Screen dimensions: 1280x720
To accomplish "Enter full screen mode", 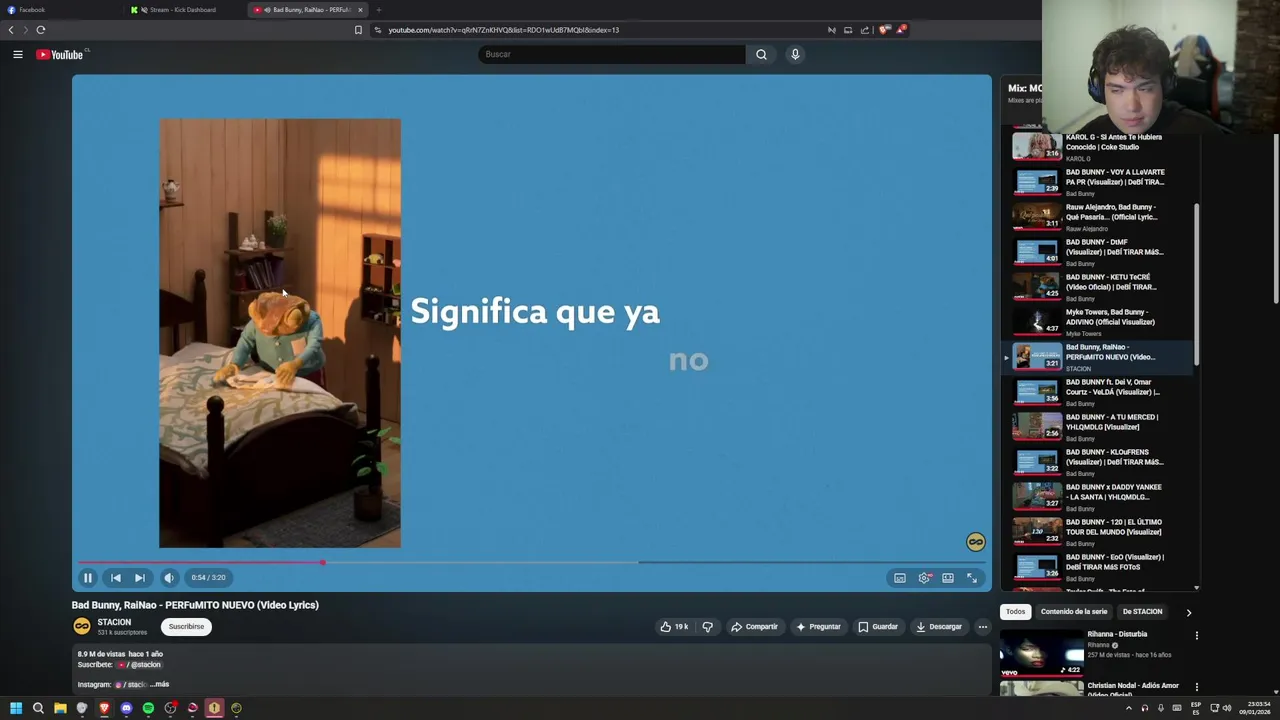I will [972, 578].
